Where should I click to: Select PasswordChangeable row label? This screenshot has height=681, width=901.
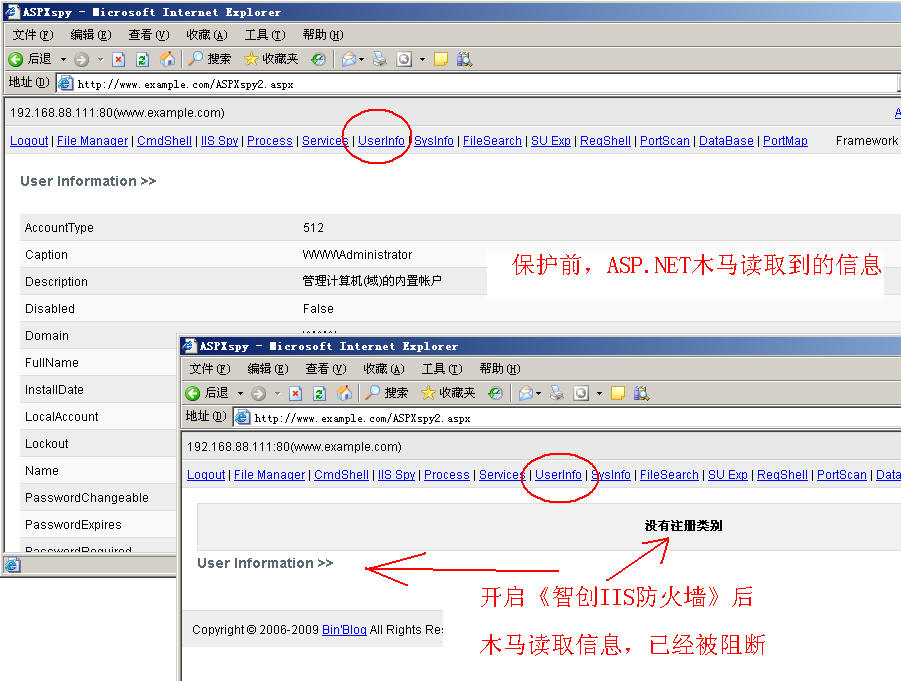[x=87, y=498]
